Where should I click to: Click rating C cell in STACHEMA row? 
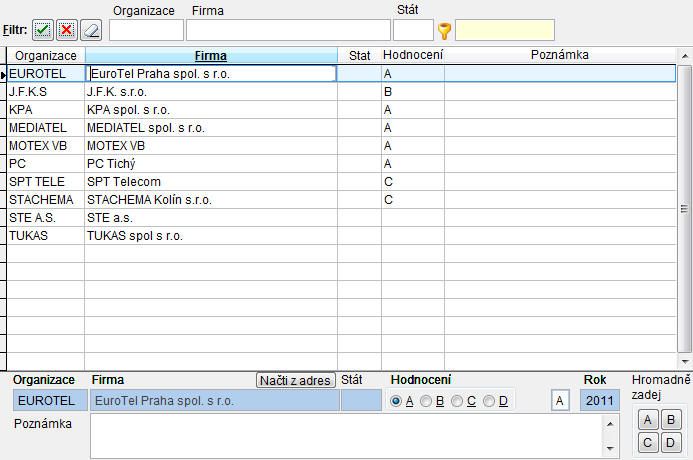coord(413,200)
